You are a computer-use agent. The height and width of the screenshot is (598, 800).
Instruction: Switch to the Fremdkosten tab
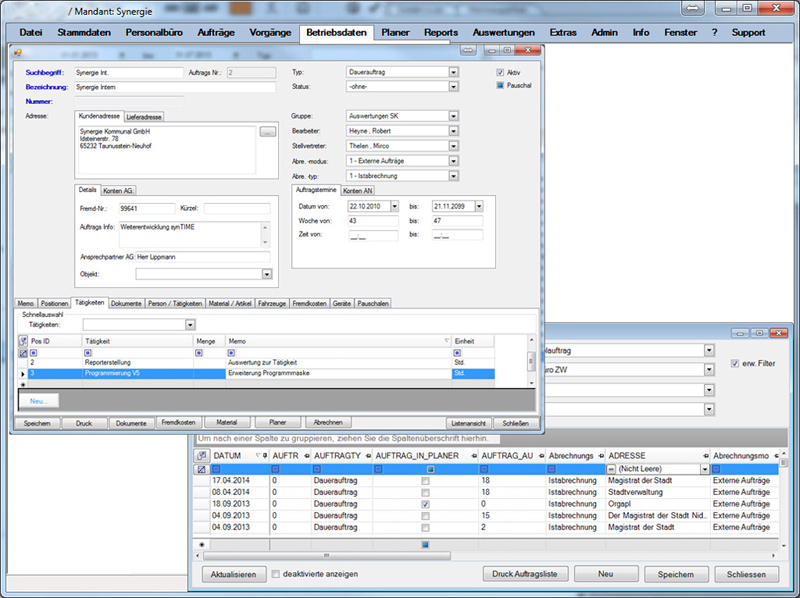point(307,303)
